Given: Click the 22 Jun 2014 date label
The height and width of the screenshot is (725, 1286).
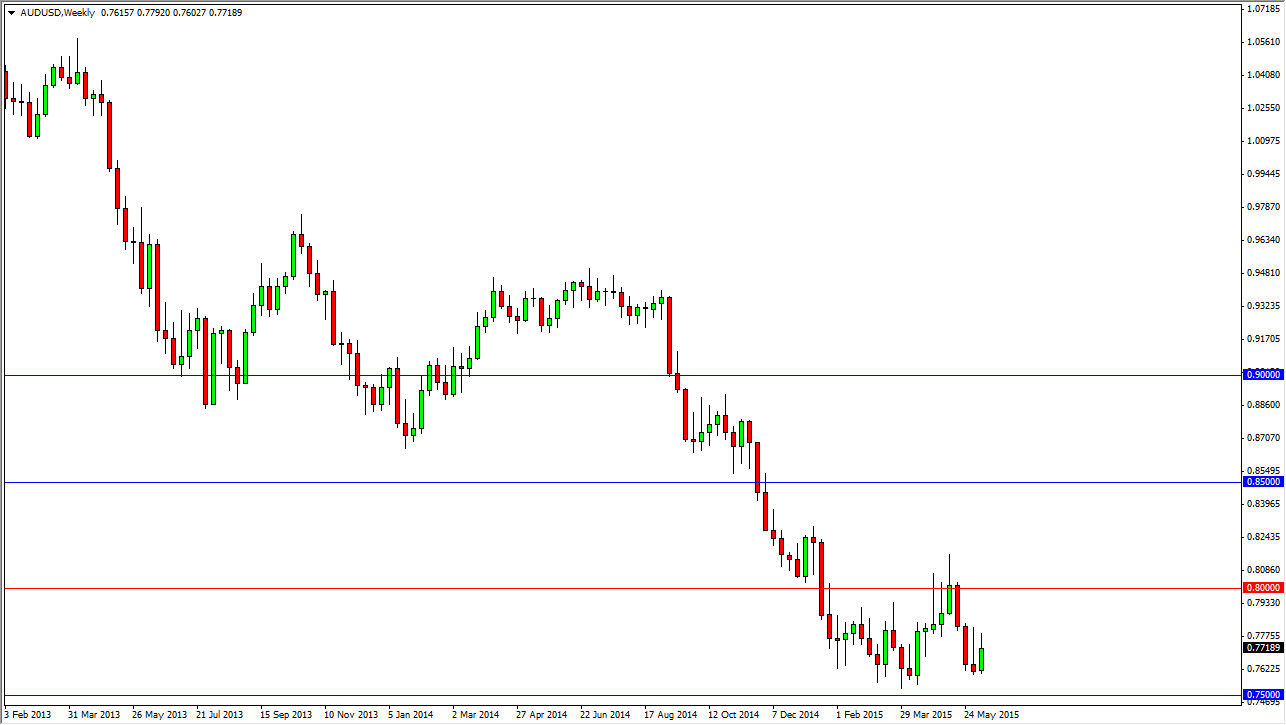Looking at the screenshot, I should tap(606, 715).
